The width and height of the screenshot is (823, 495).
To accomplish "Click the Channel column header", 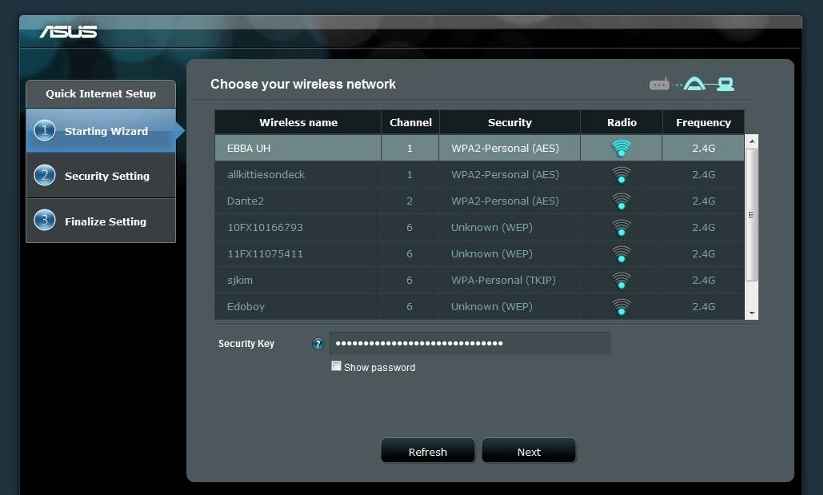I will pyautogui.click(x=410, y=122).
